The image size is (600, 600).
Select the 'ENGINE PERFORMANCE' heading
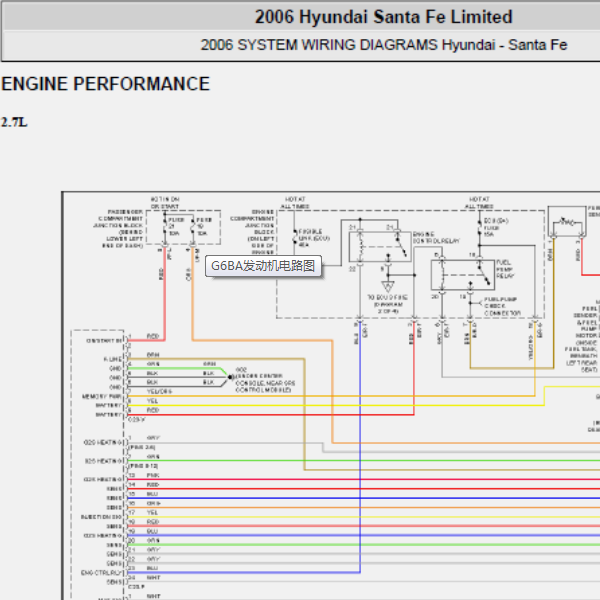tap(106, 84)
